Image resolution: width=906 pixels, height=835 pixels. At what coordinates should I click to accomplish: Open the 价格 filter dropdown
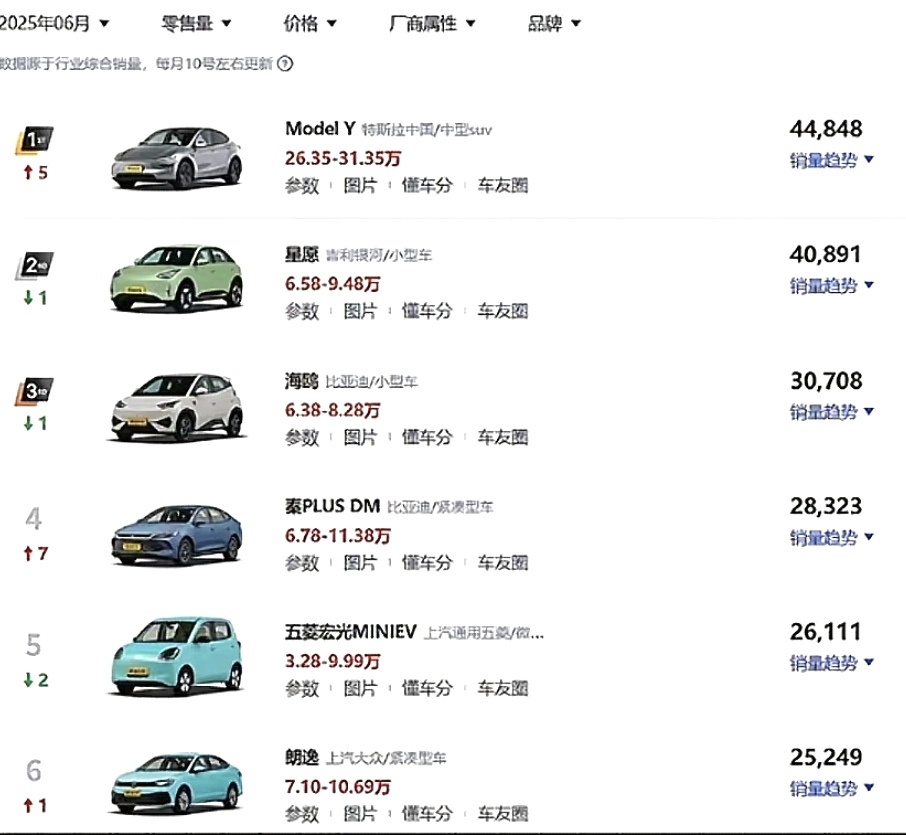pos(310,23)
